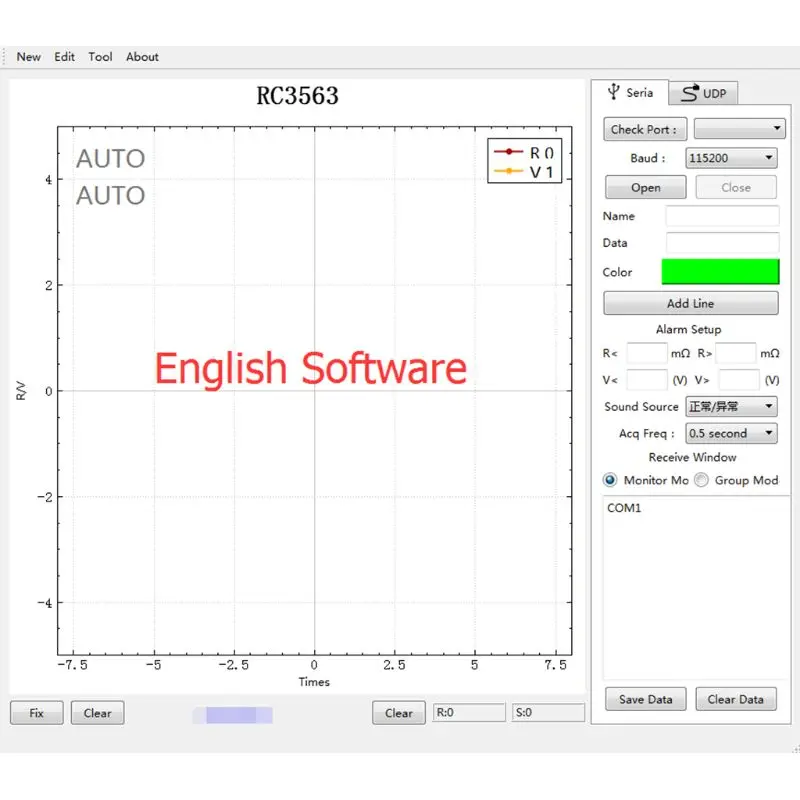Click the Save Data button
This screenshot has width=800, height=800.
pos(645,699)
